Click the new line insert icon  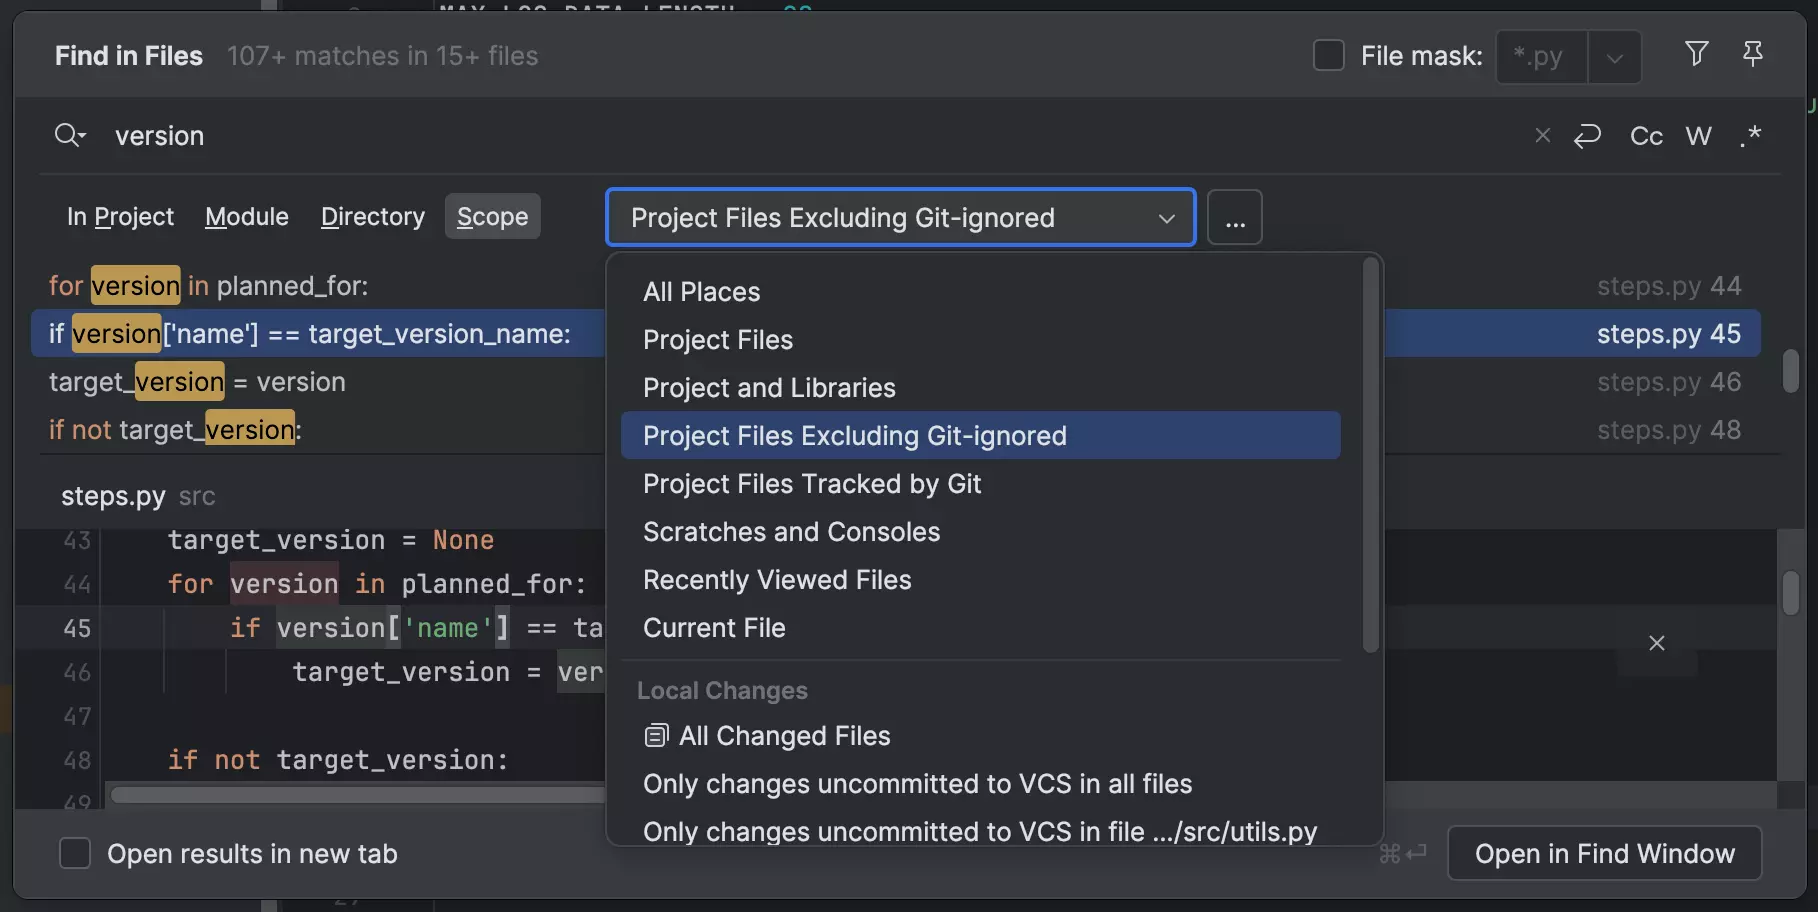[x=1587, y=135]
